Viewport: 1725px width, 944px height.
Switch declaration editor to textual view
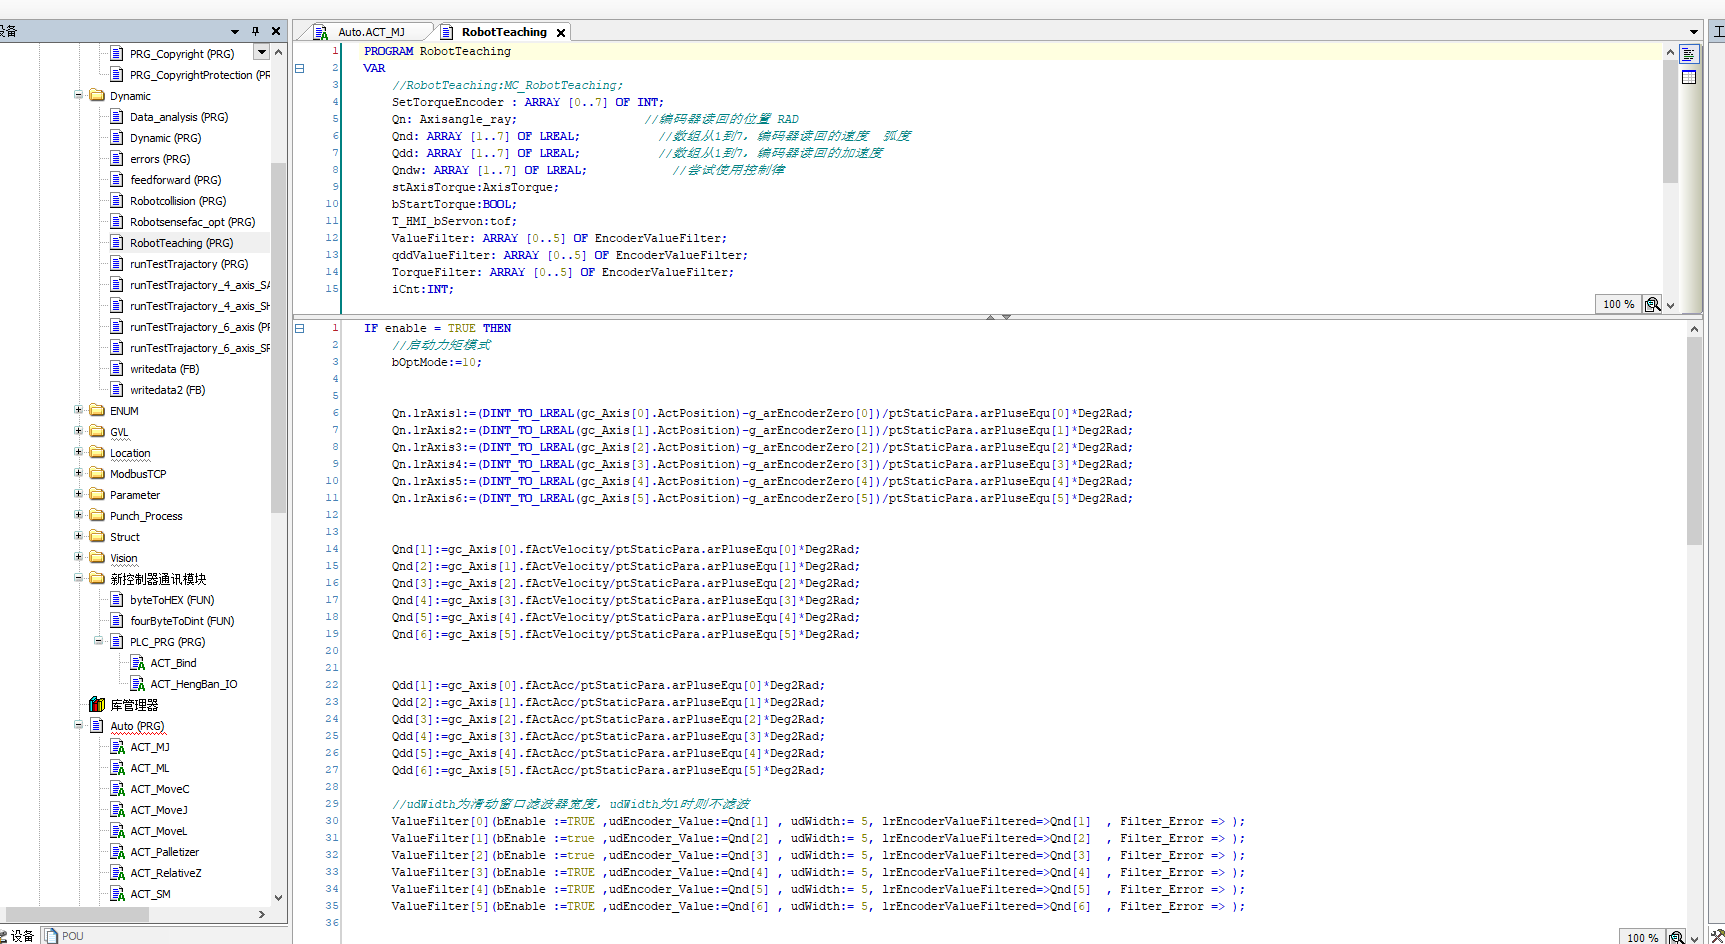pos(1689,55)
